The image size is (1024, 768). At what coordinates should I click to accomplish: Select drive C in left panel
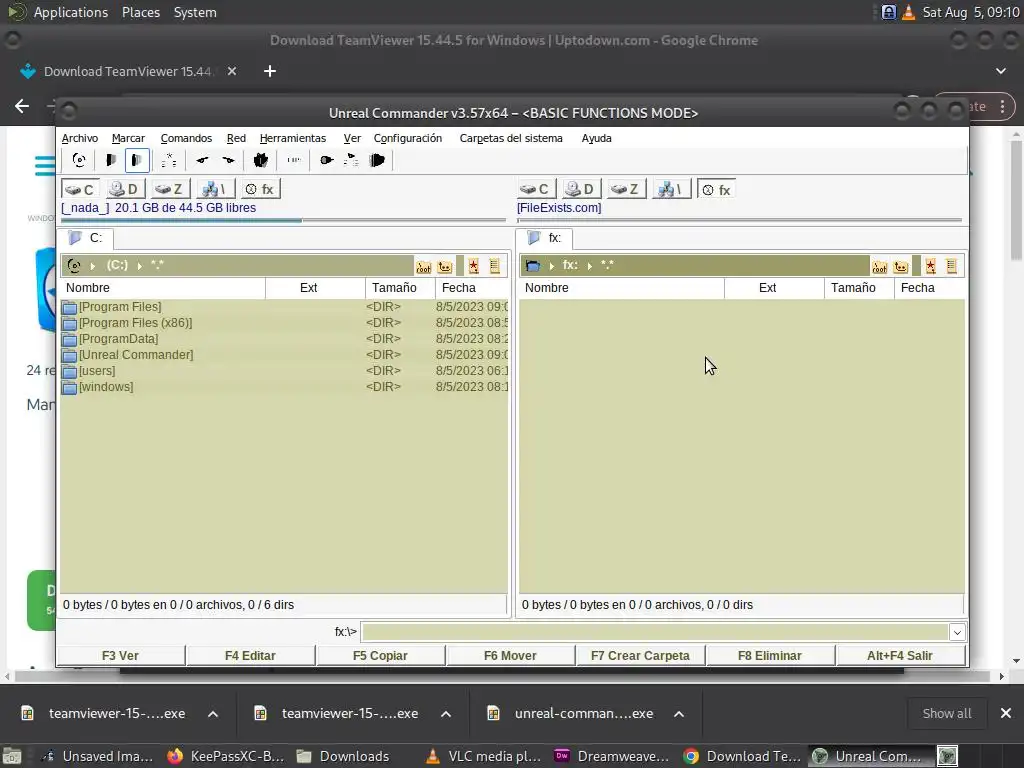click(x=80, y=189)
